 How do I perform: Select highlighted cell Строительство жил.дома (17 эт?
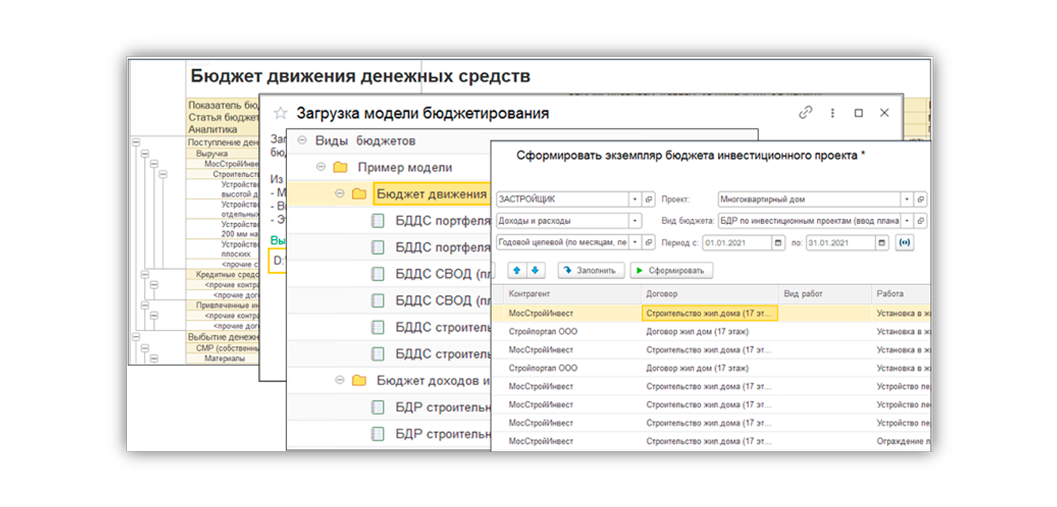coord(709,313)
